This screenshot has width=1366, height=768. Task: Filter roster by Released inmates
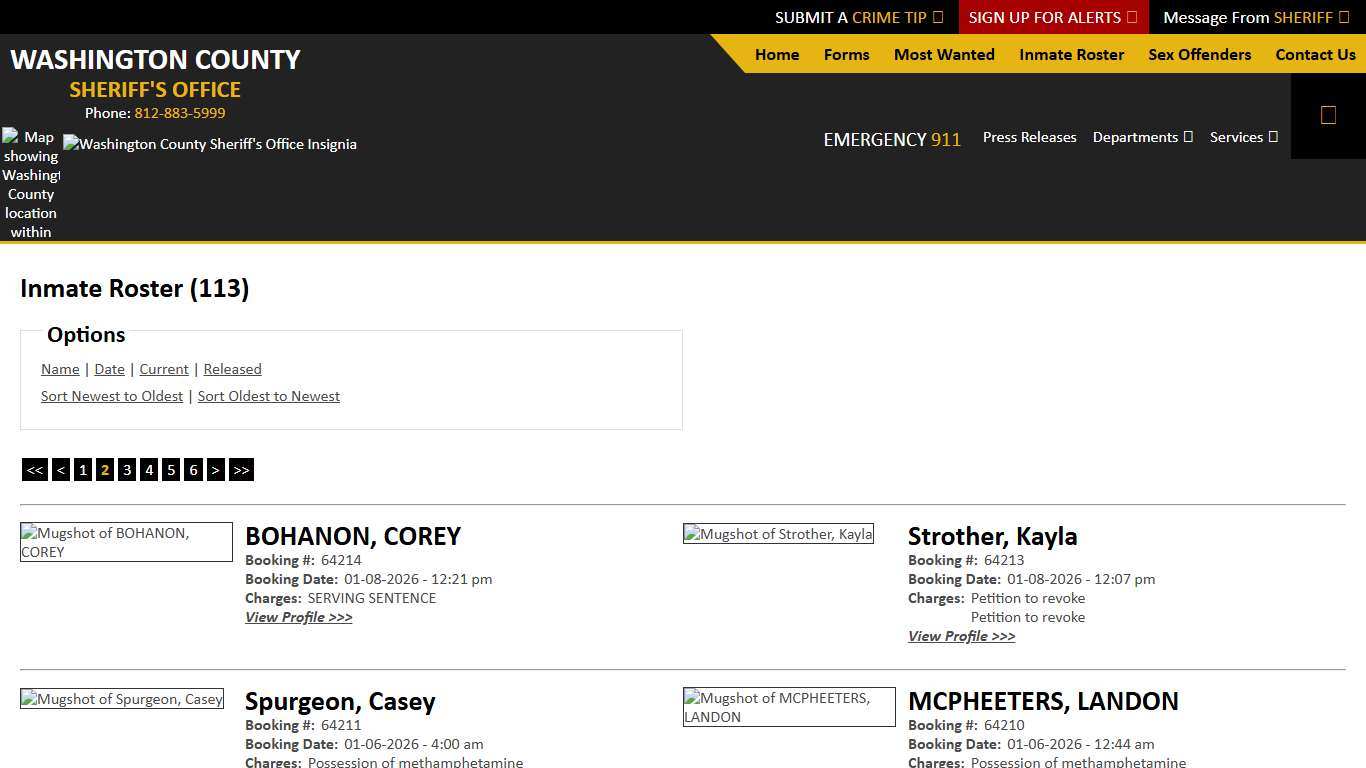(x=232, y=369)
